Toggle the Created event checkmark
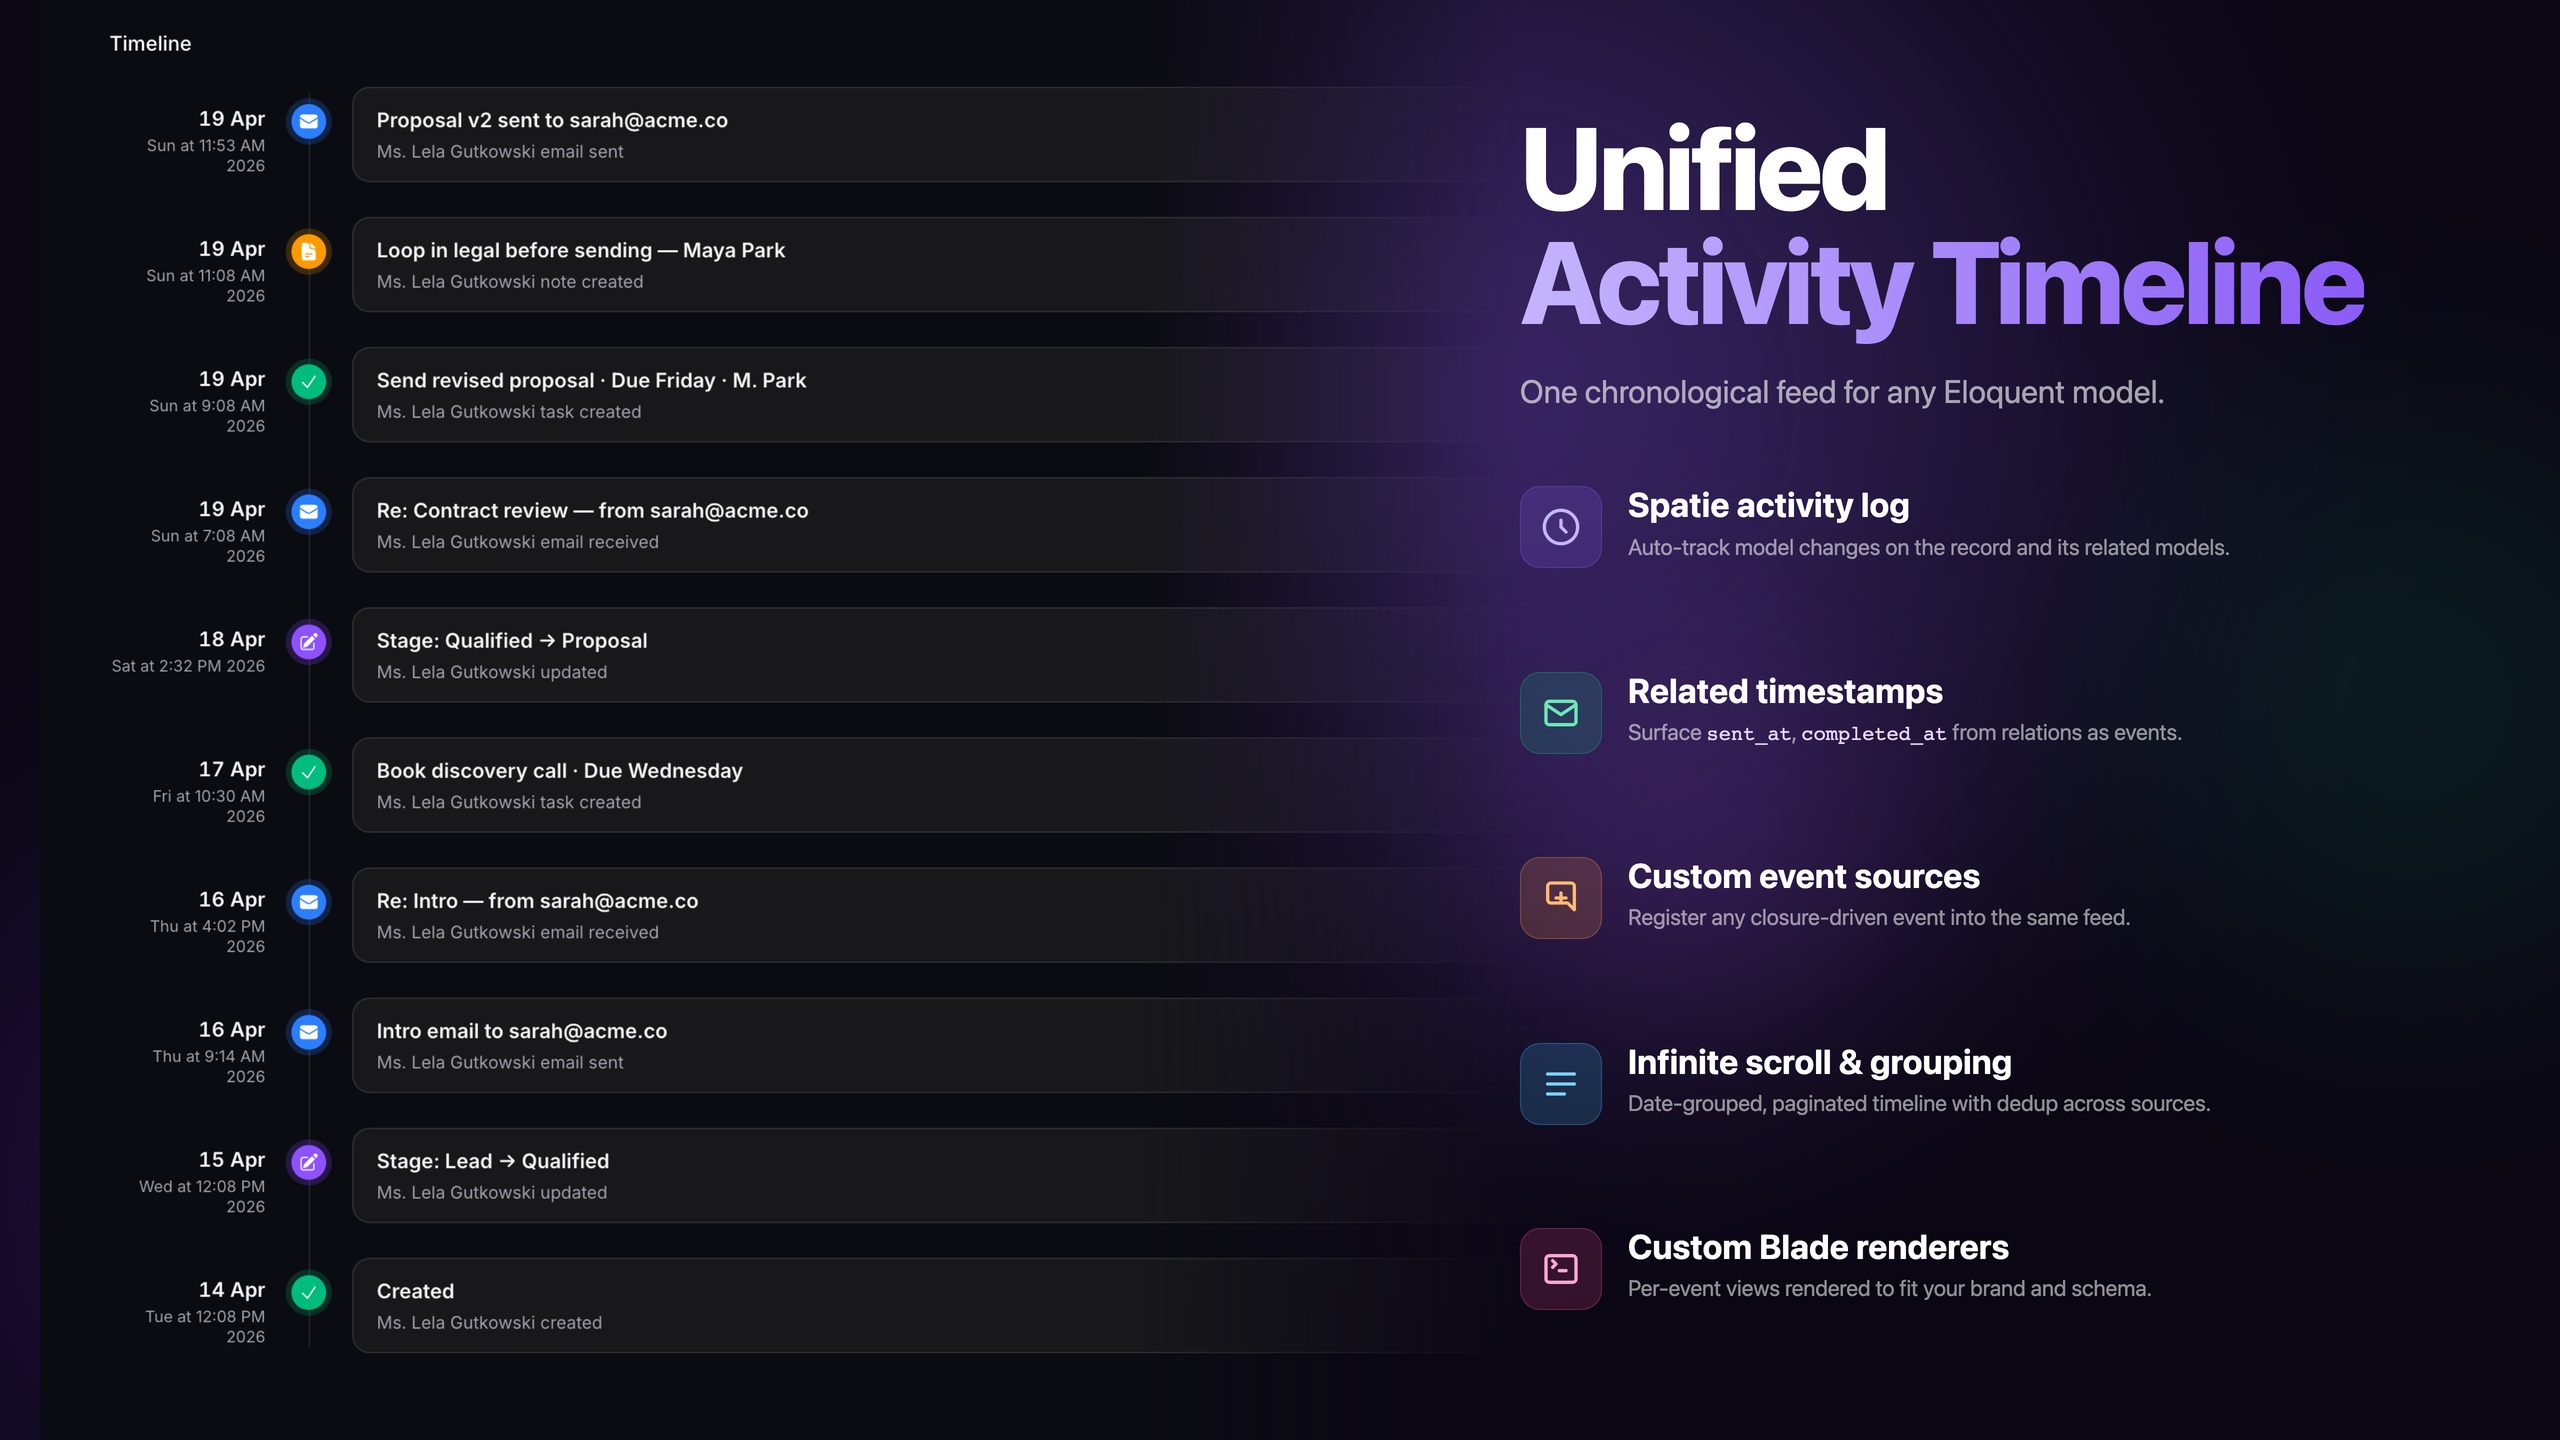Screen dimensions: 2560x1440 [x=308, y=1292]
